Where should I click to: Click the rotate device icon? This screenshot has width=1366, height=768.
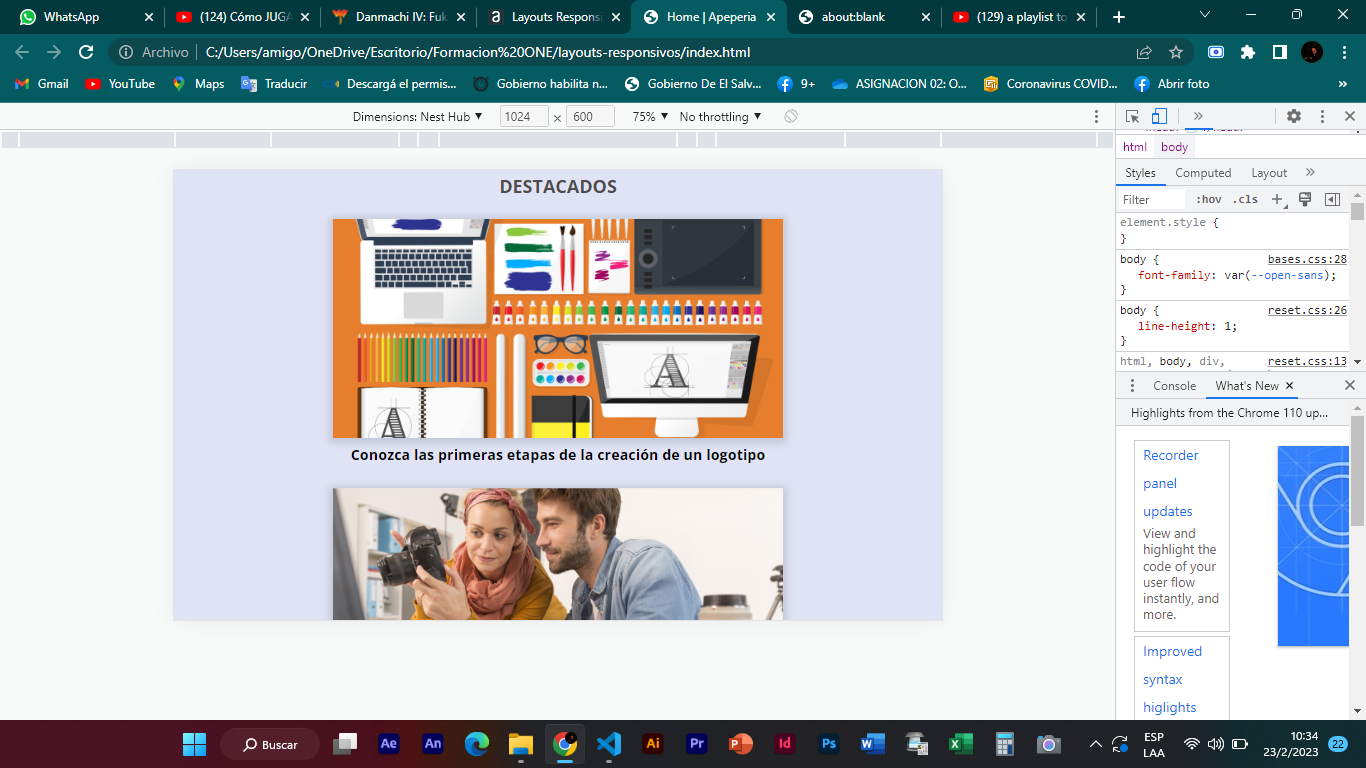(791, 116)
